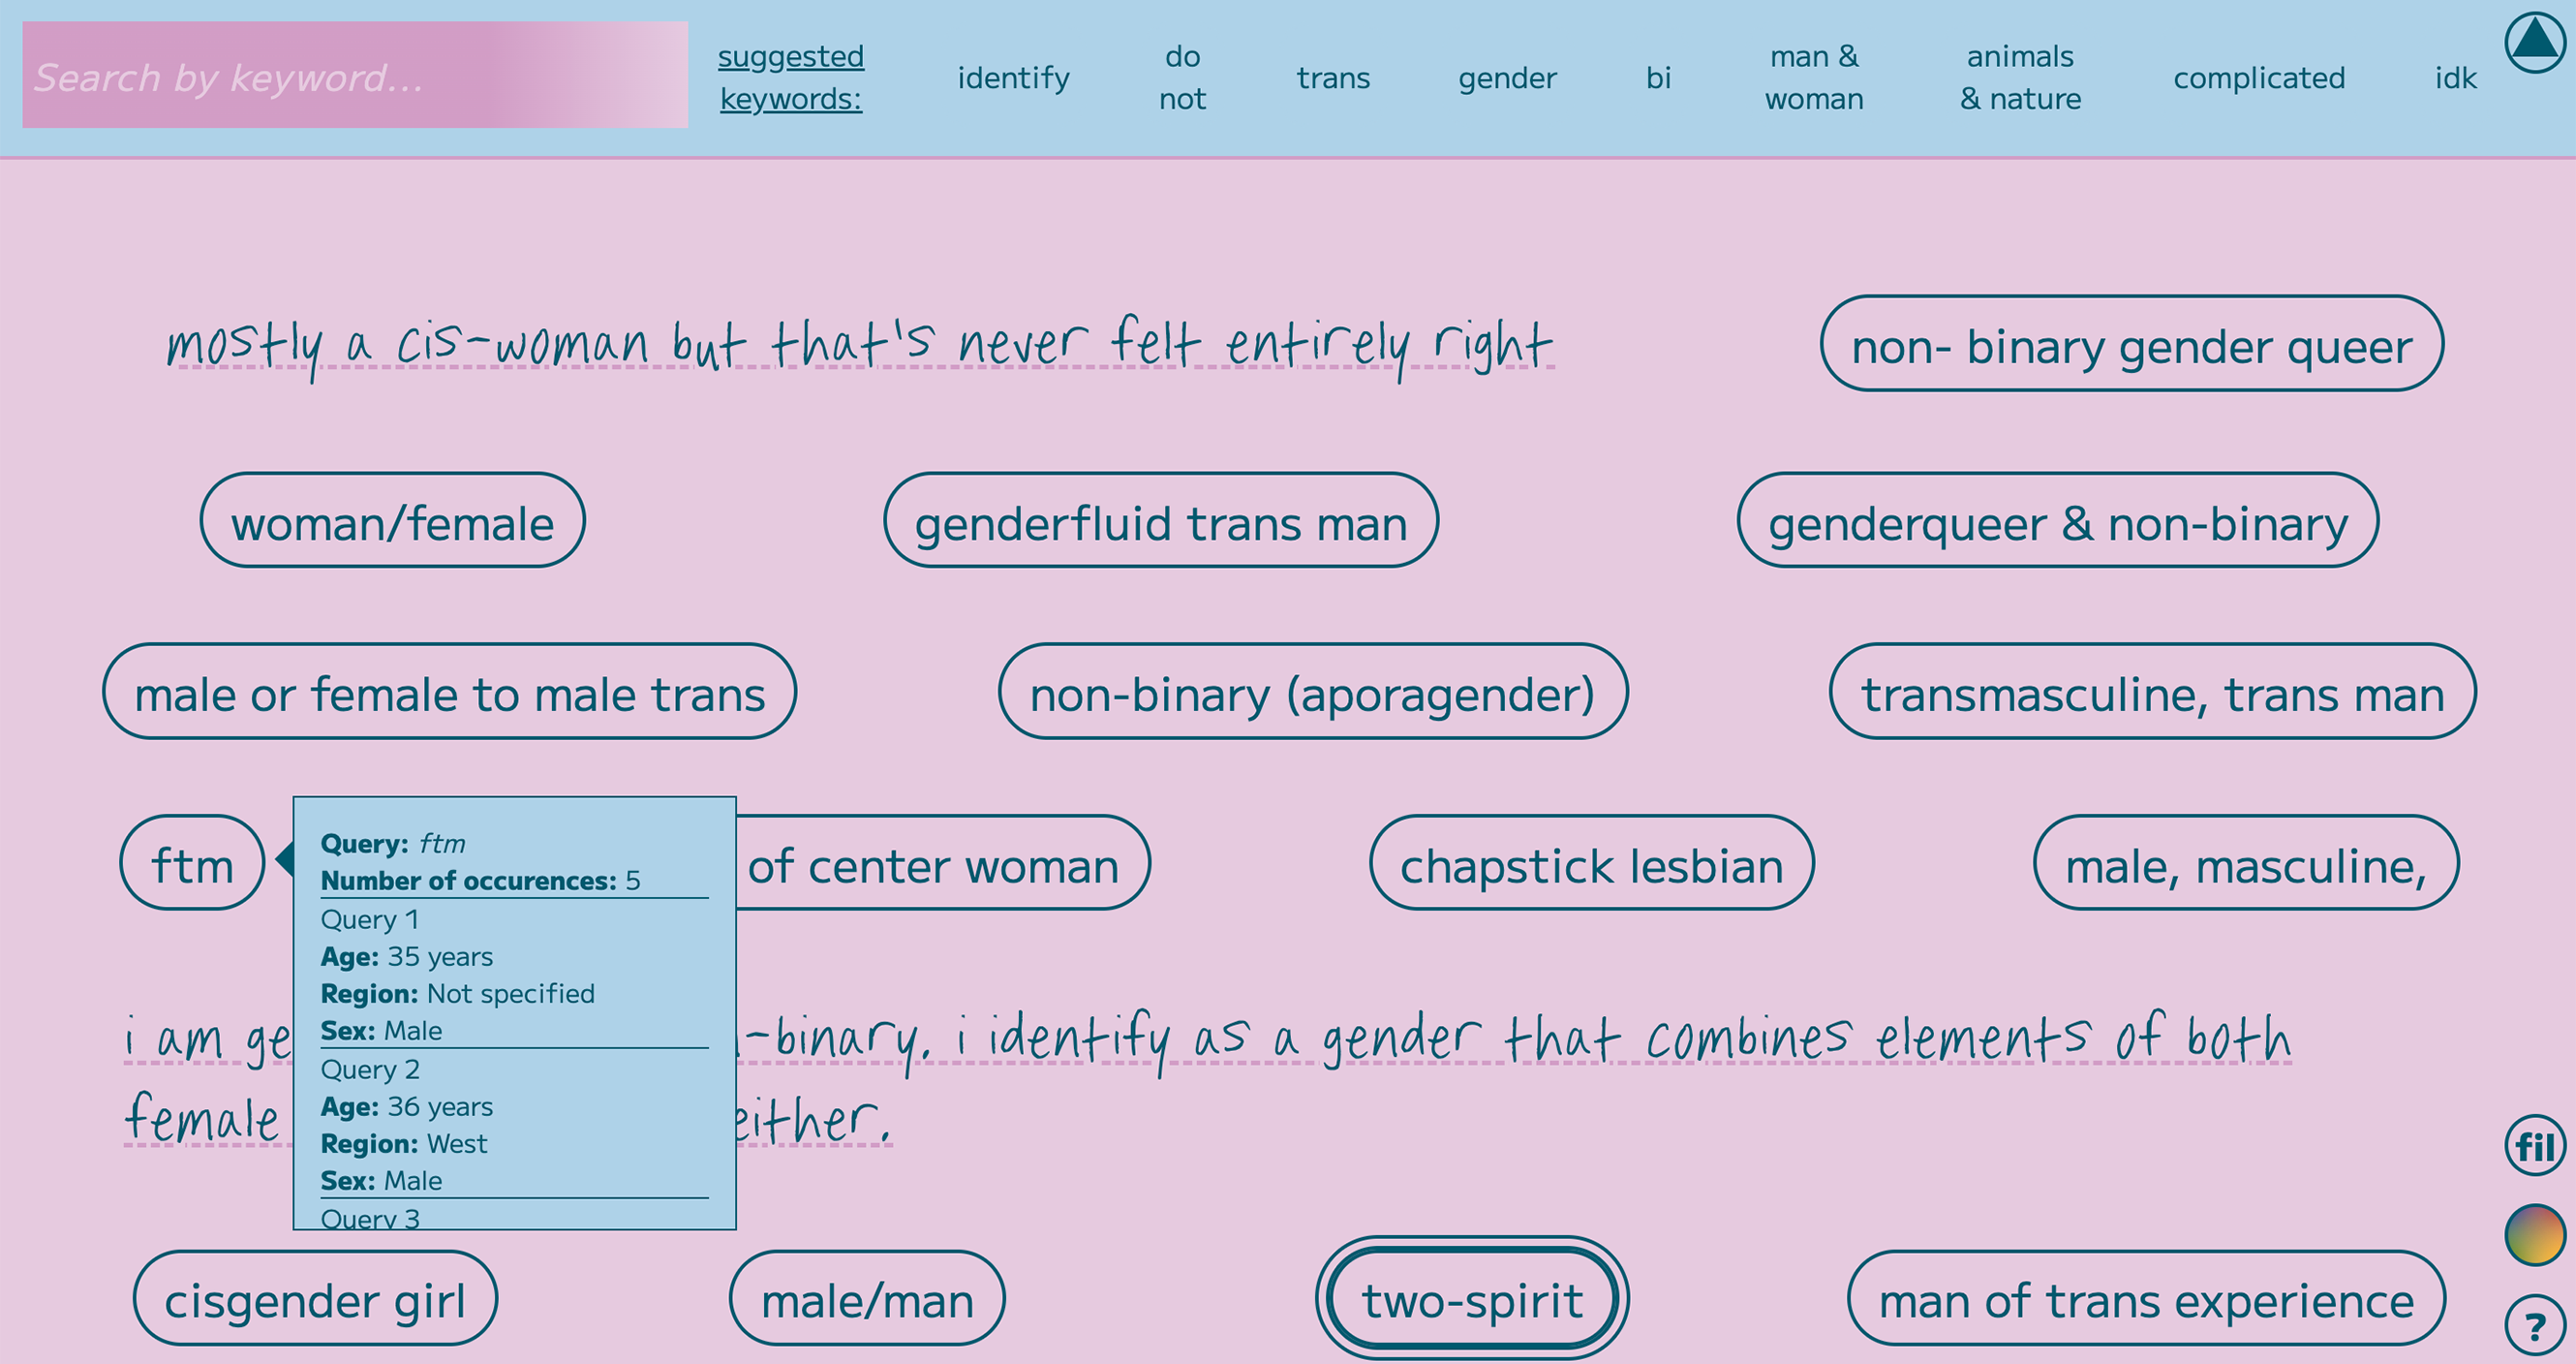This screenshot has height=1364, width=2576.
Task: Select the 'identify' suggested keyword
Action: [1013, 78]
